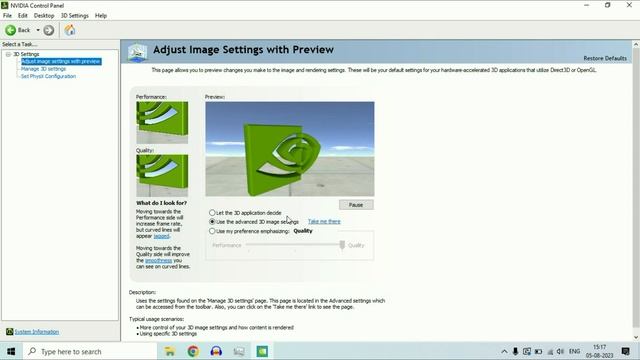Follow the 'Take me there' link

(324, 221)
